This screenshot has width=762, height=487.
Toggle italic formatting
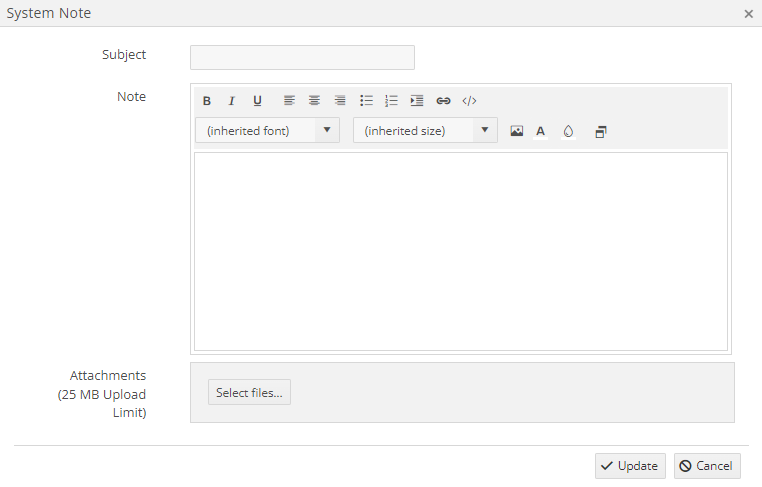[232, 101]
